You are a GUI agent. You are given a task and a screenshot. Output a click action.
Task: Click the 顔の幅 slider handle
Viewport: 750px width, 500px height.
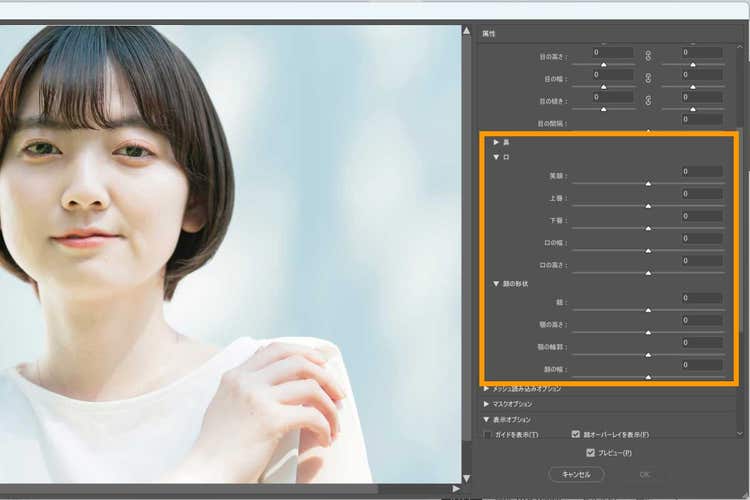(648, 378)
